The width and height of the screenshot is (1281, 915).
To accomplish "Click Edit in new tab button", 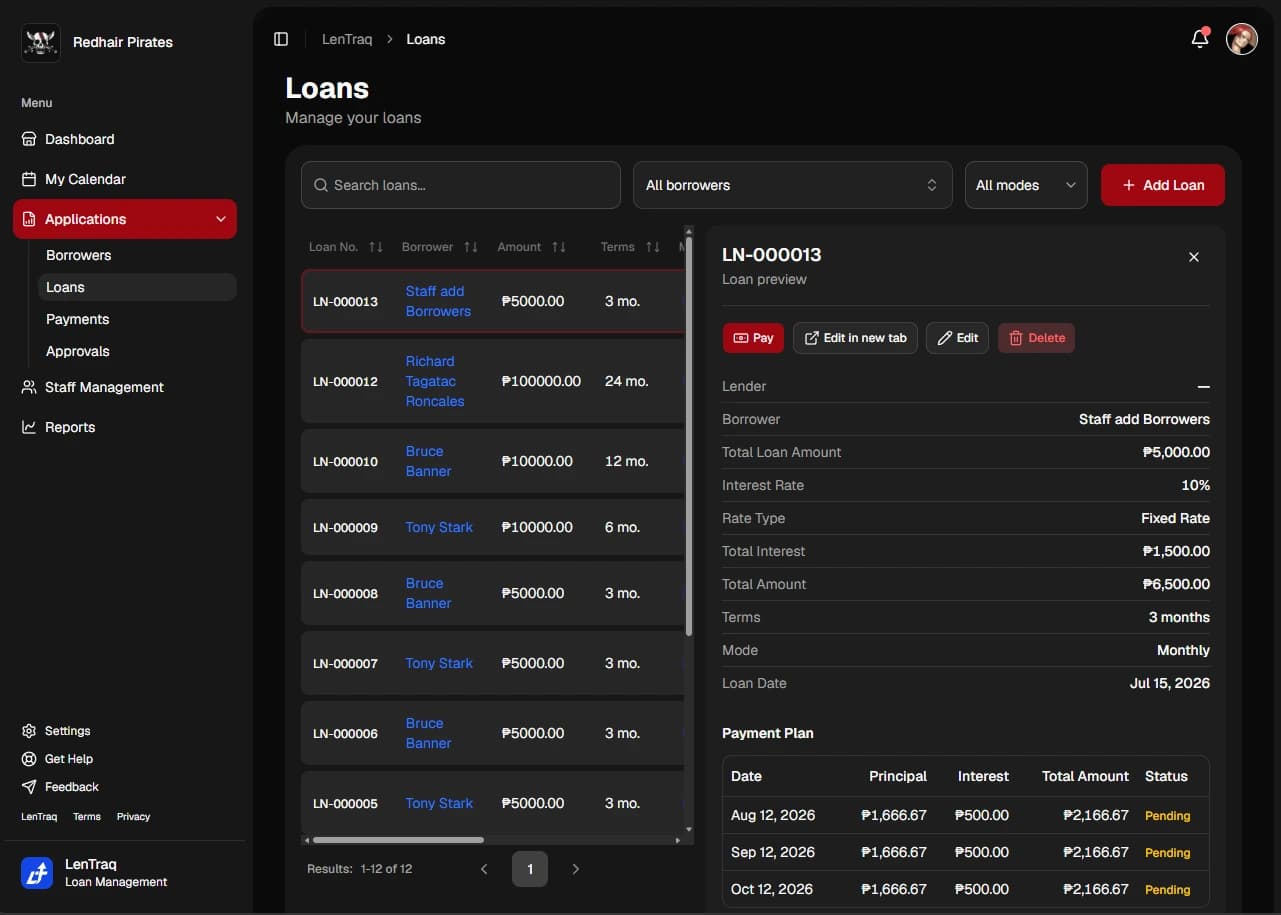I will tap(855, 338).
